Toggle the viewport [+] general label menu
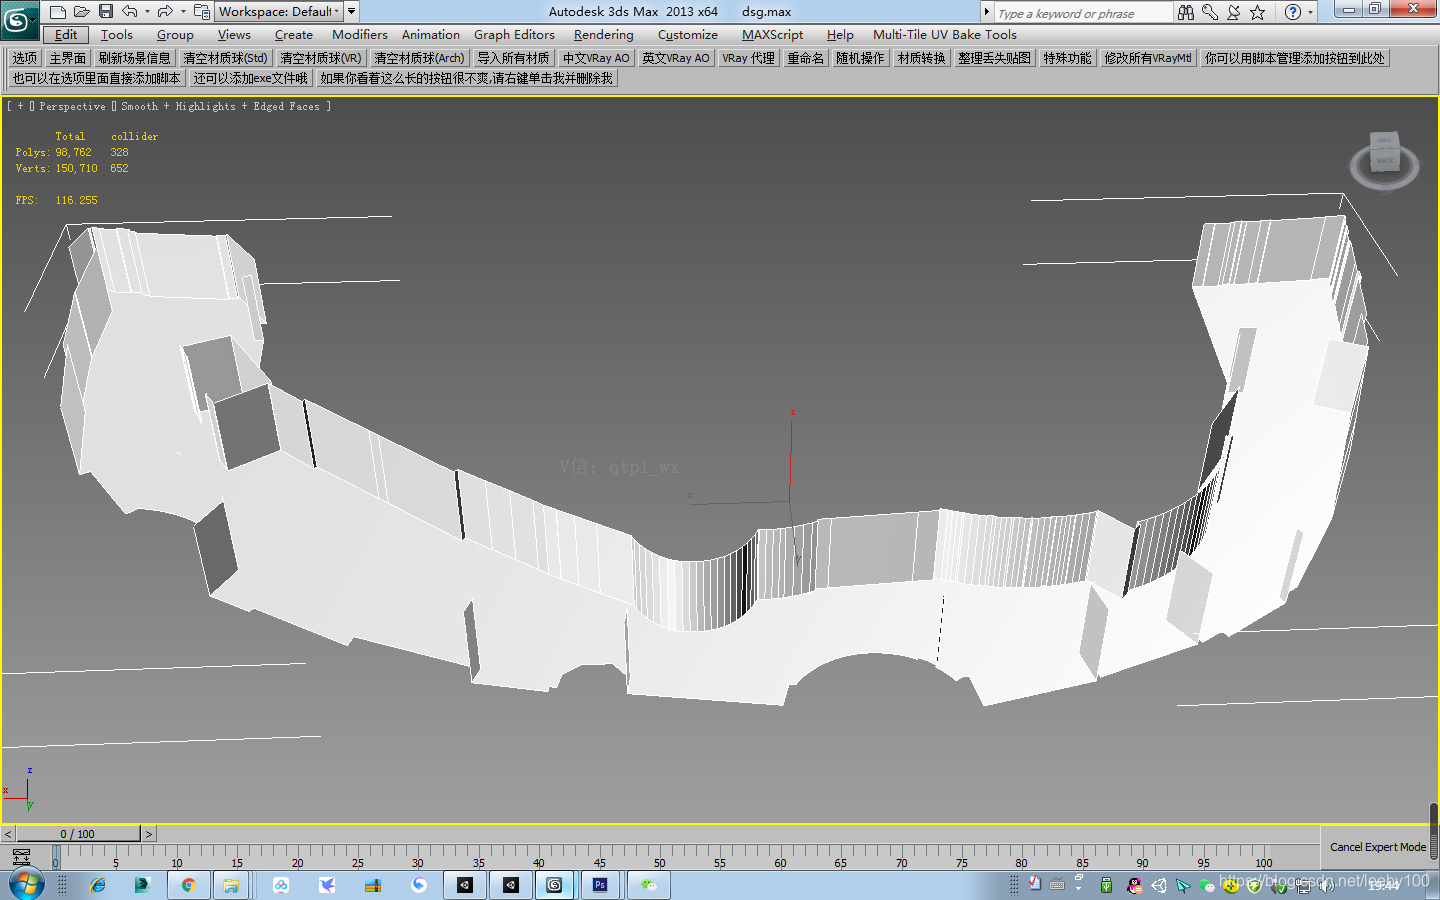Screen dimensions: 1440x900 (20, 106)
